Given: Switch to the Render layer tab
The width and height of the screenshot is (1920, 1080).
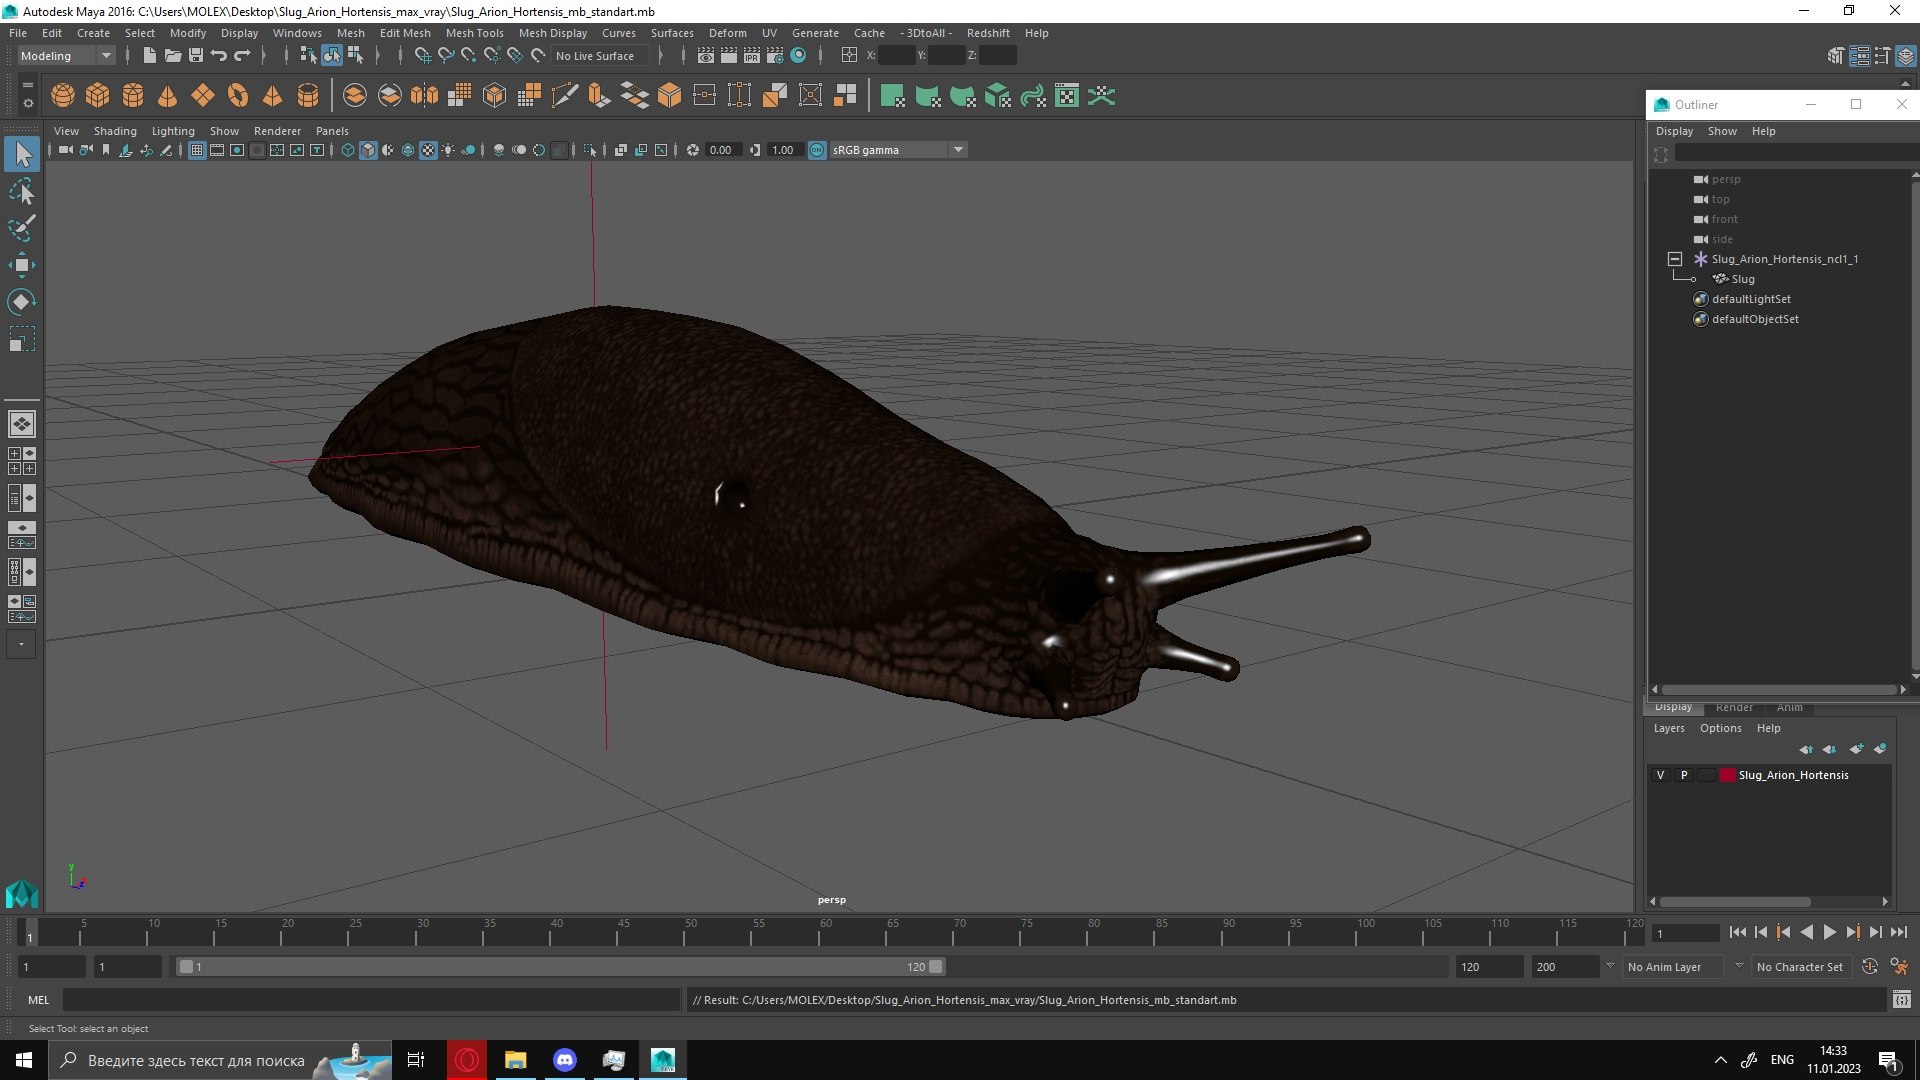Looking at the screenshot, I should click(x=1734, y=707).
